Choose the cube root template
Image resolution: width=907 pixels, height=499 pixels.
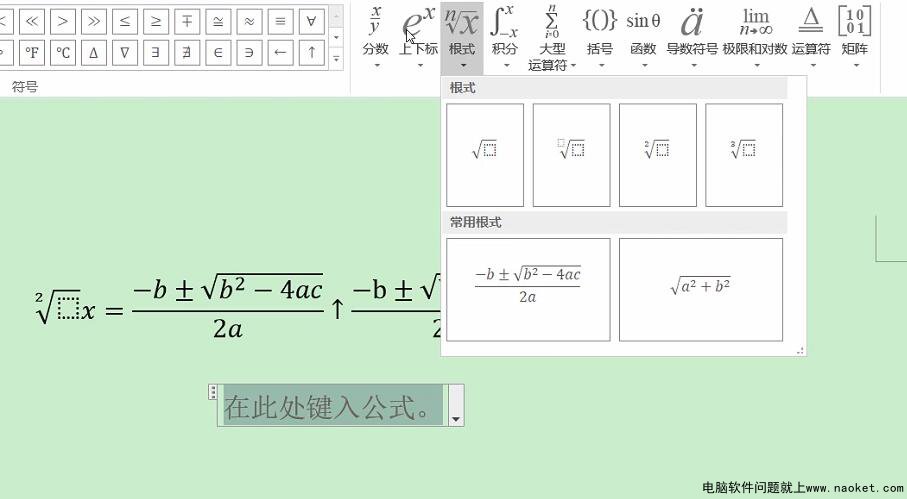pyautogui.click(x=743, y=154)
